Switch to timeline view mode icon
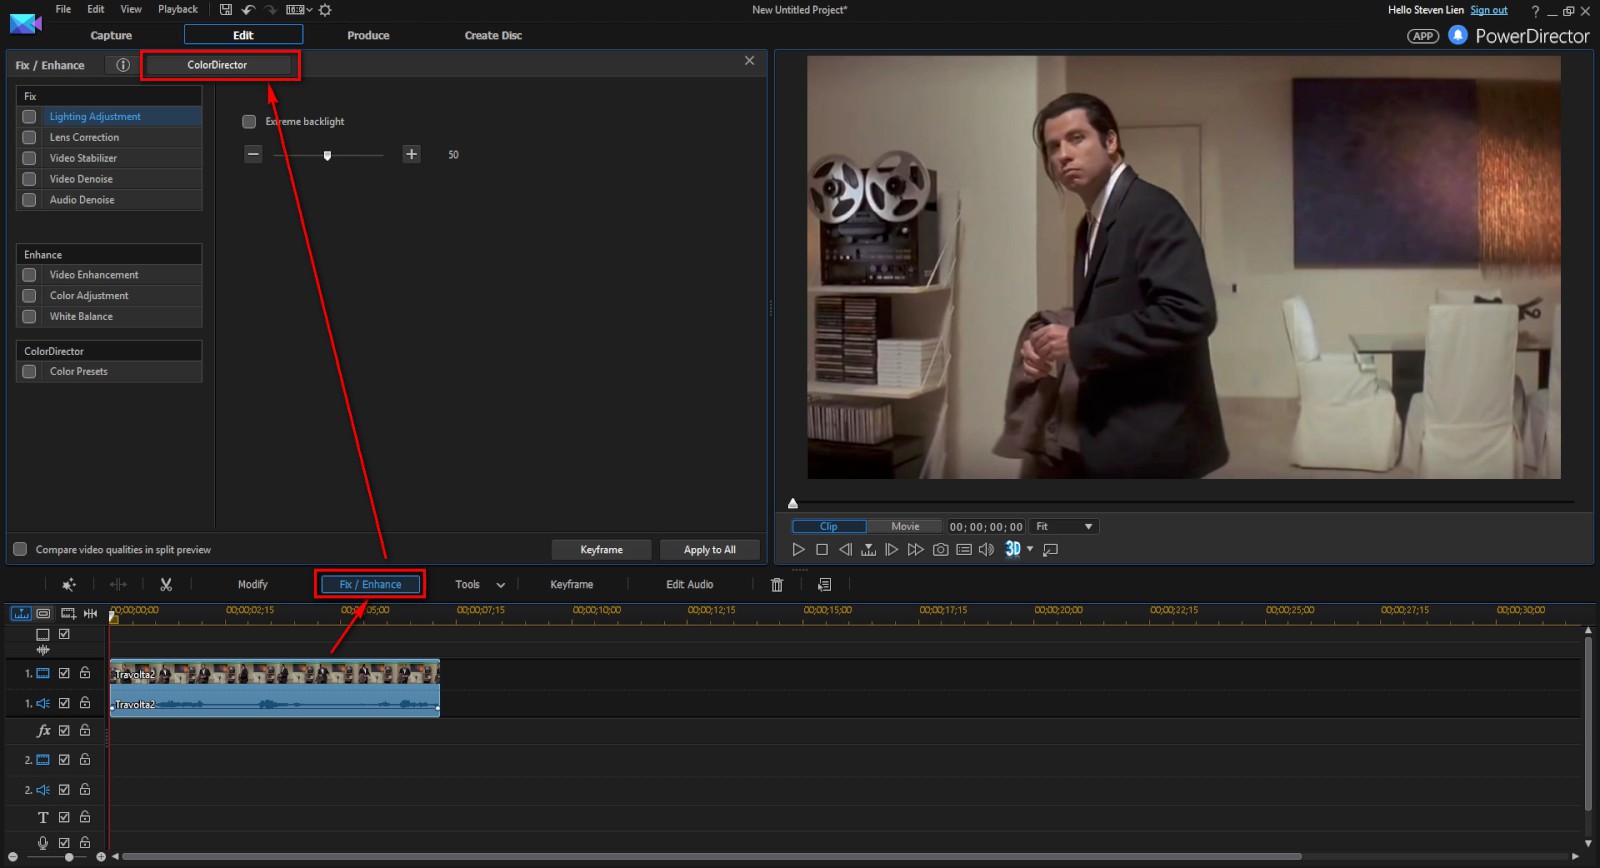The width and height of the screenshot is (1600, 868). pyautogui.click(x=21, y=613)
